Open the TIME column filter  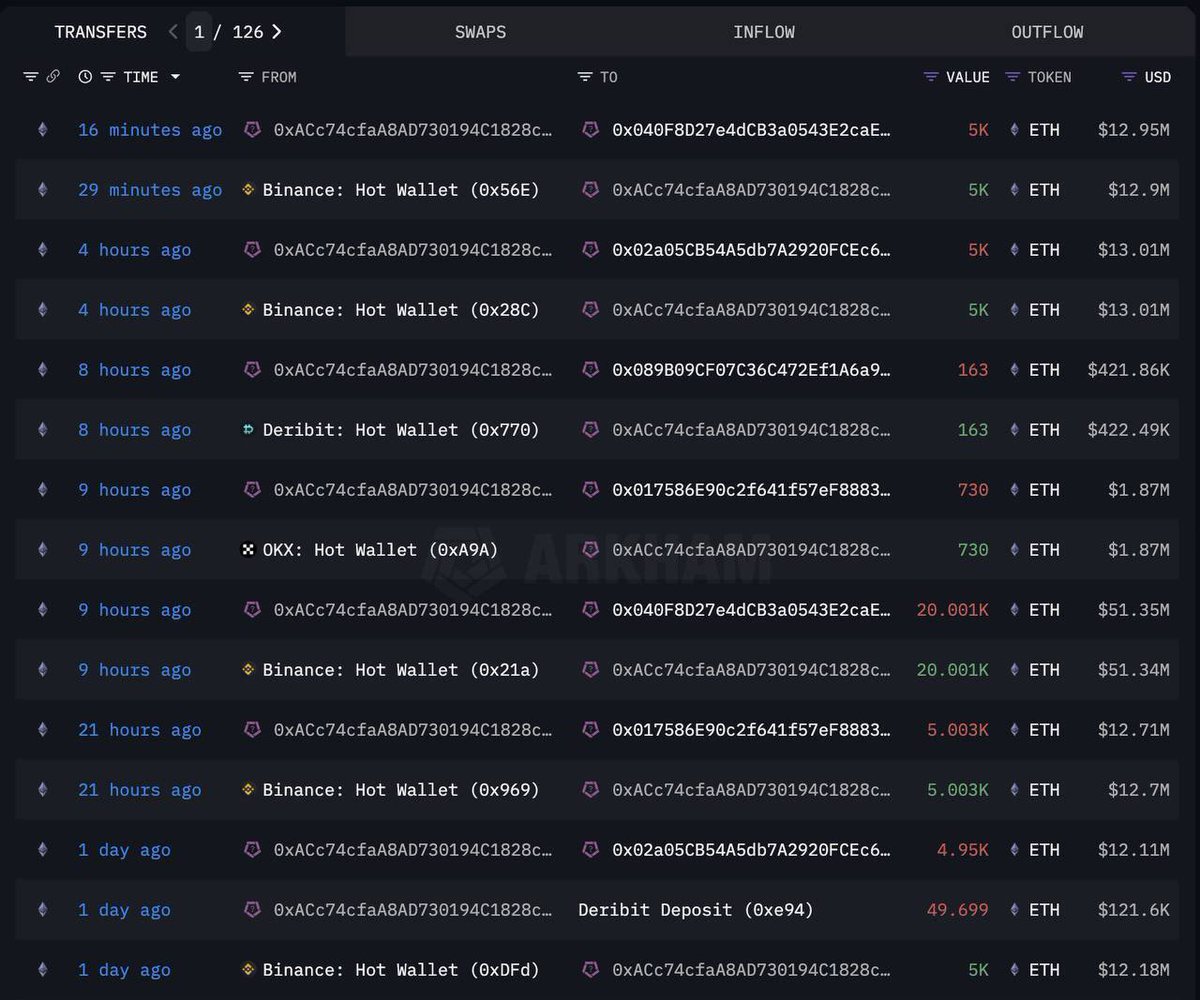[x=108, y=77]
